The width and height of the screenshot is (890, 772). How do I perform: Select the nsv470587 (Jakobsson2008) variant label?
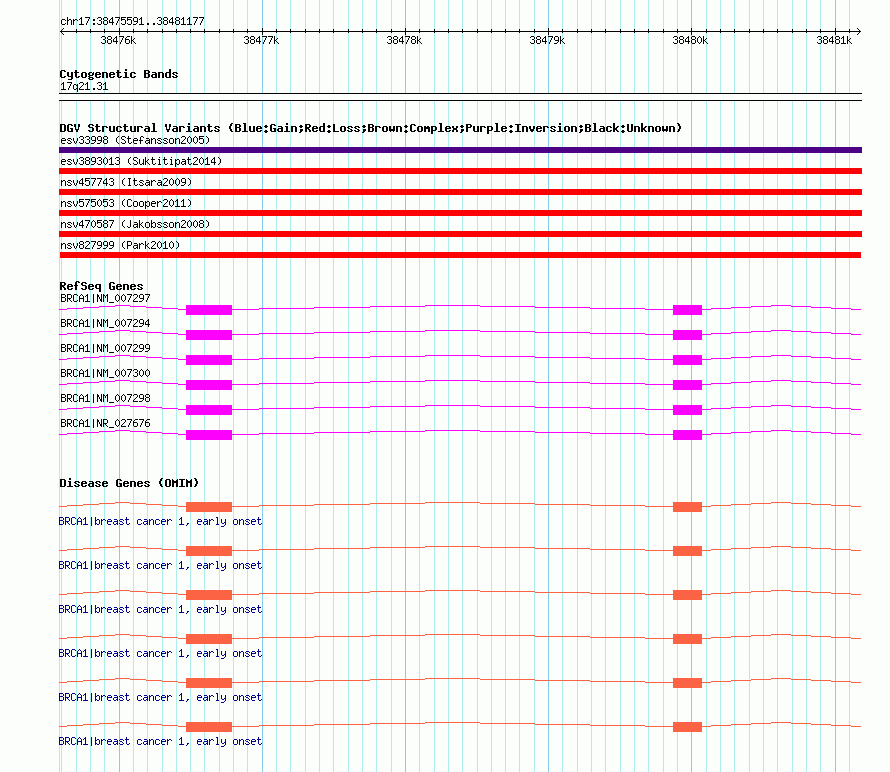pos(135,224)
